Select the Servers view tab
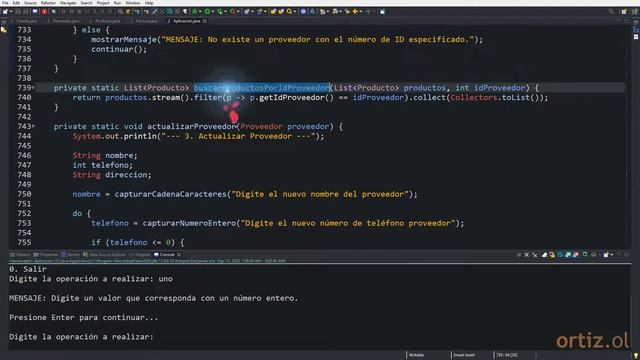 (71, 255)
